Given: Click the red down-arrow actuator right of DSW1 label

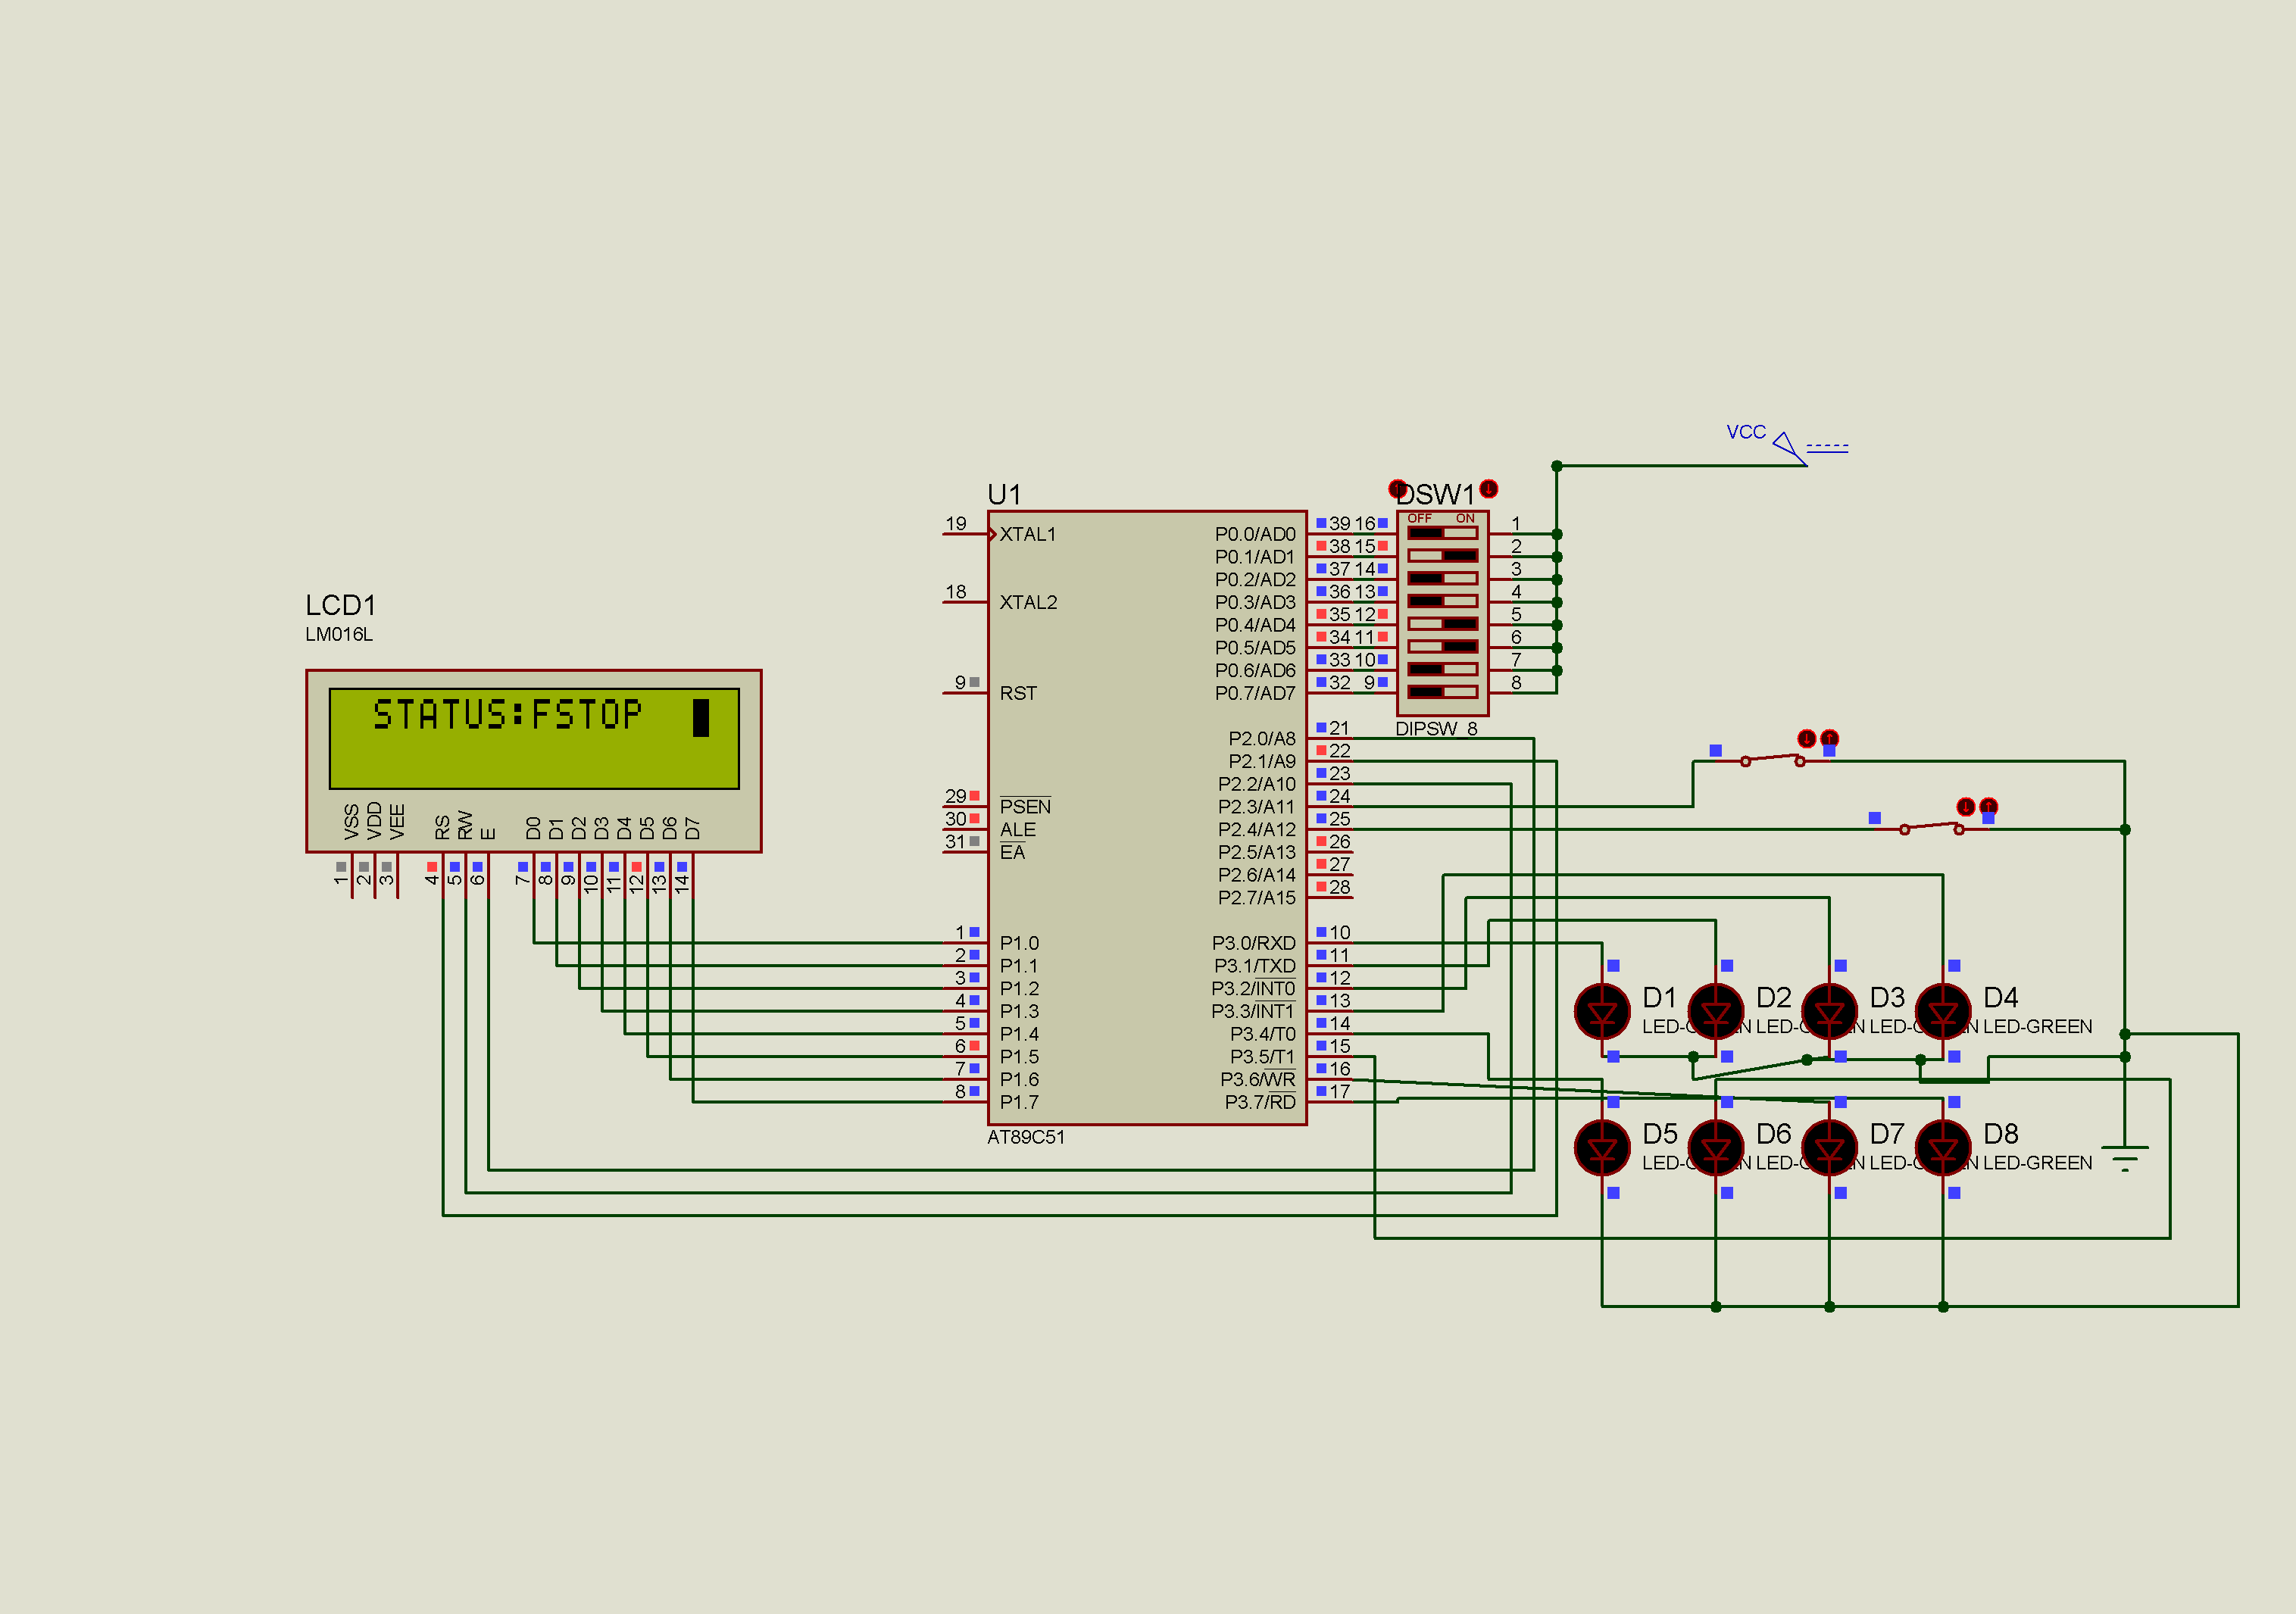Looking at the screenshot, I should [x=1489, y=489].
